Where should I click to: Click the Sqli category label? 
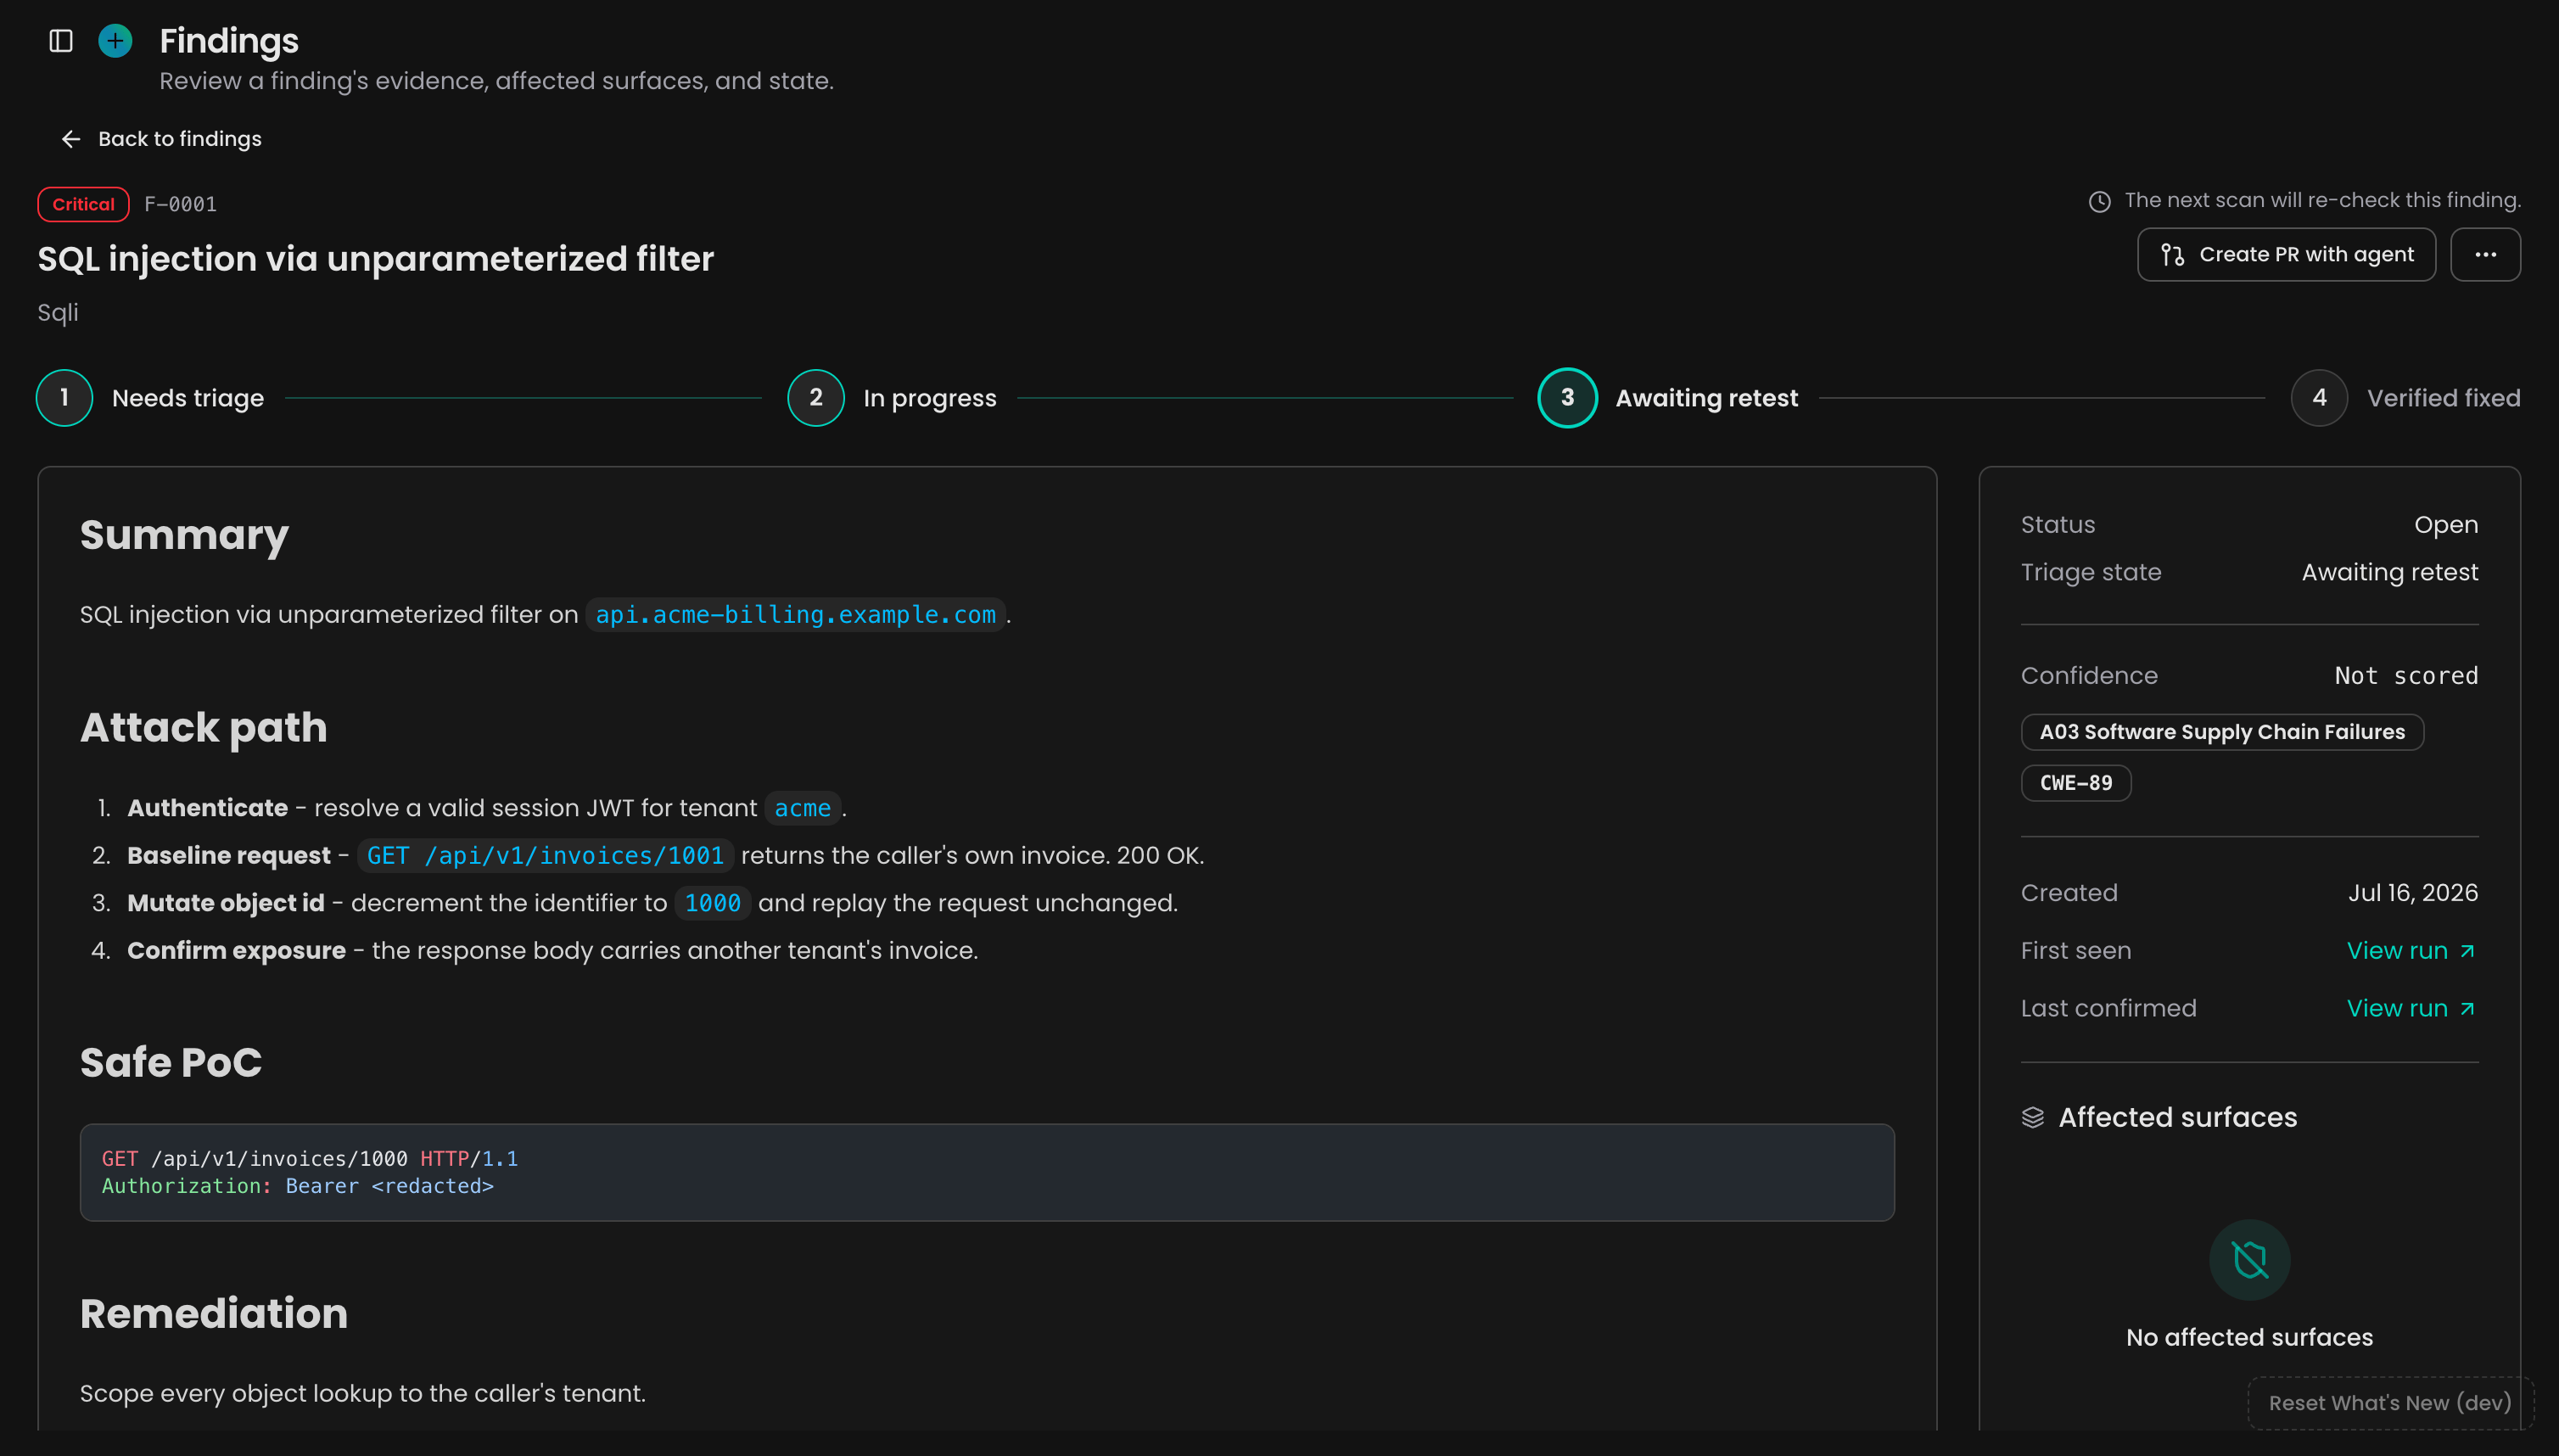58,313
